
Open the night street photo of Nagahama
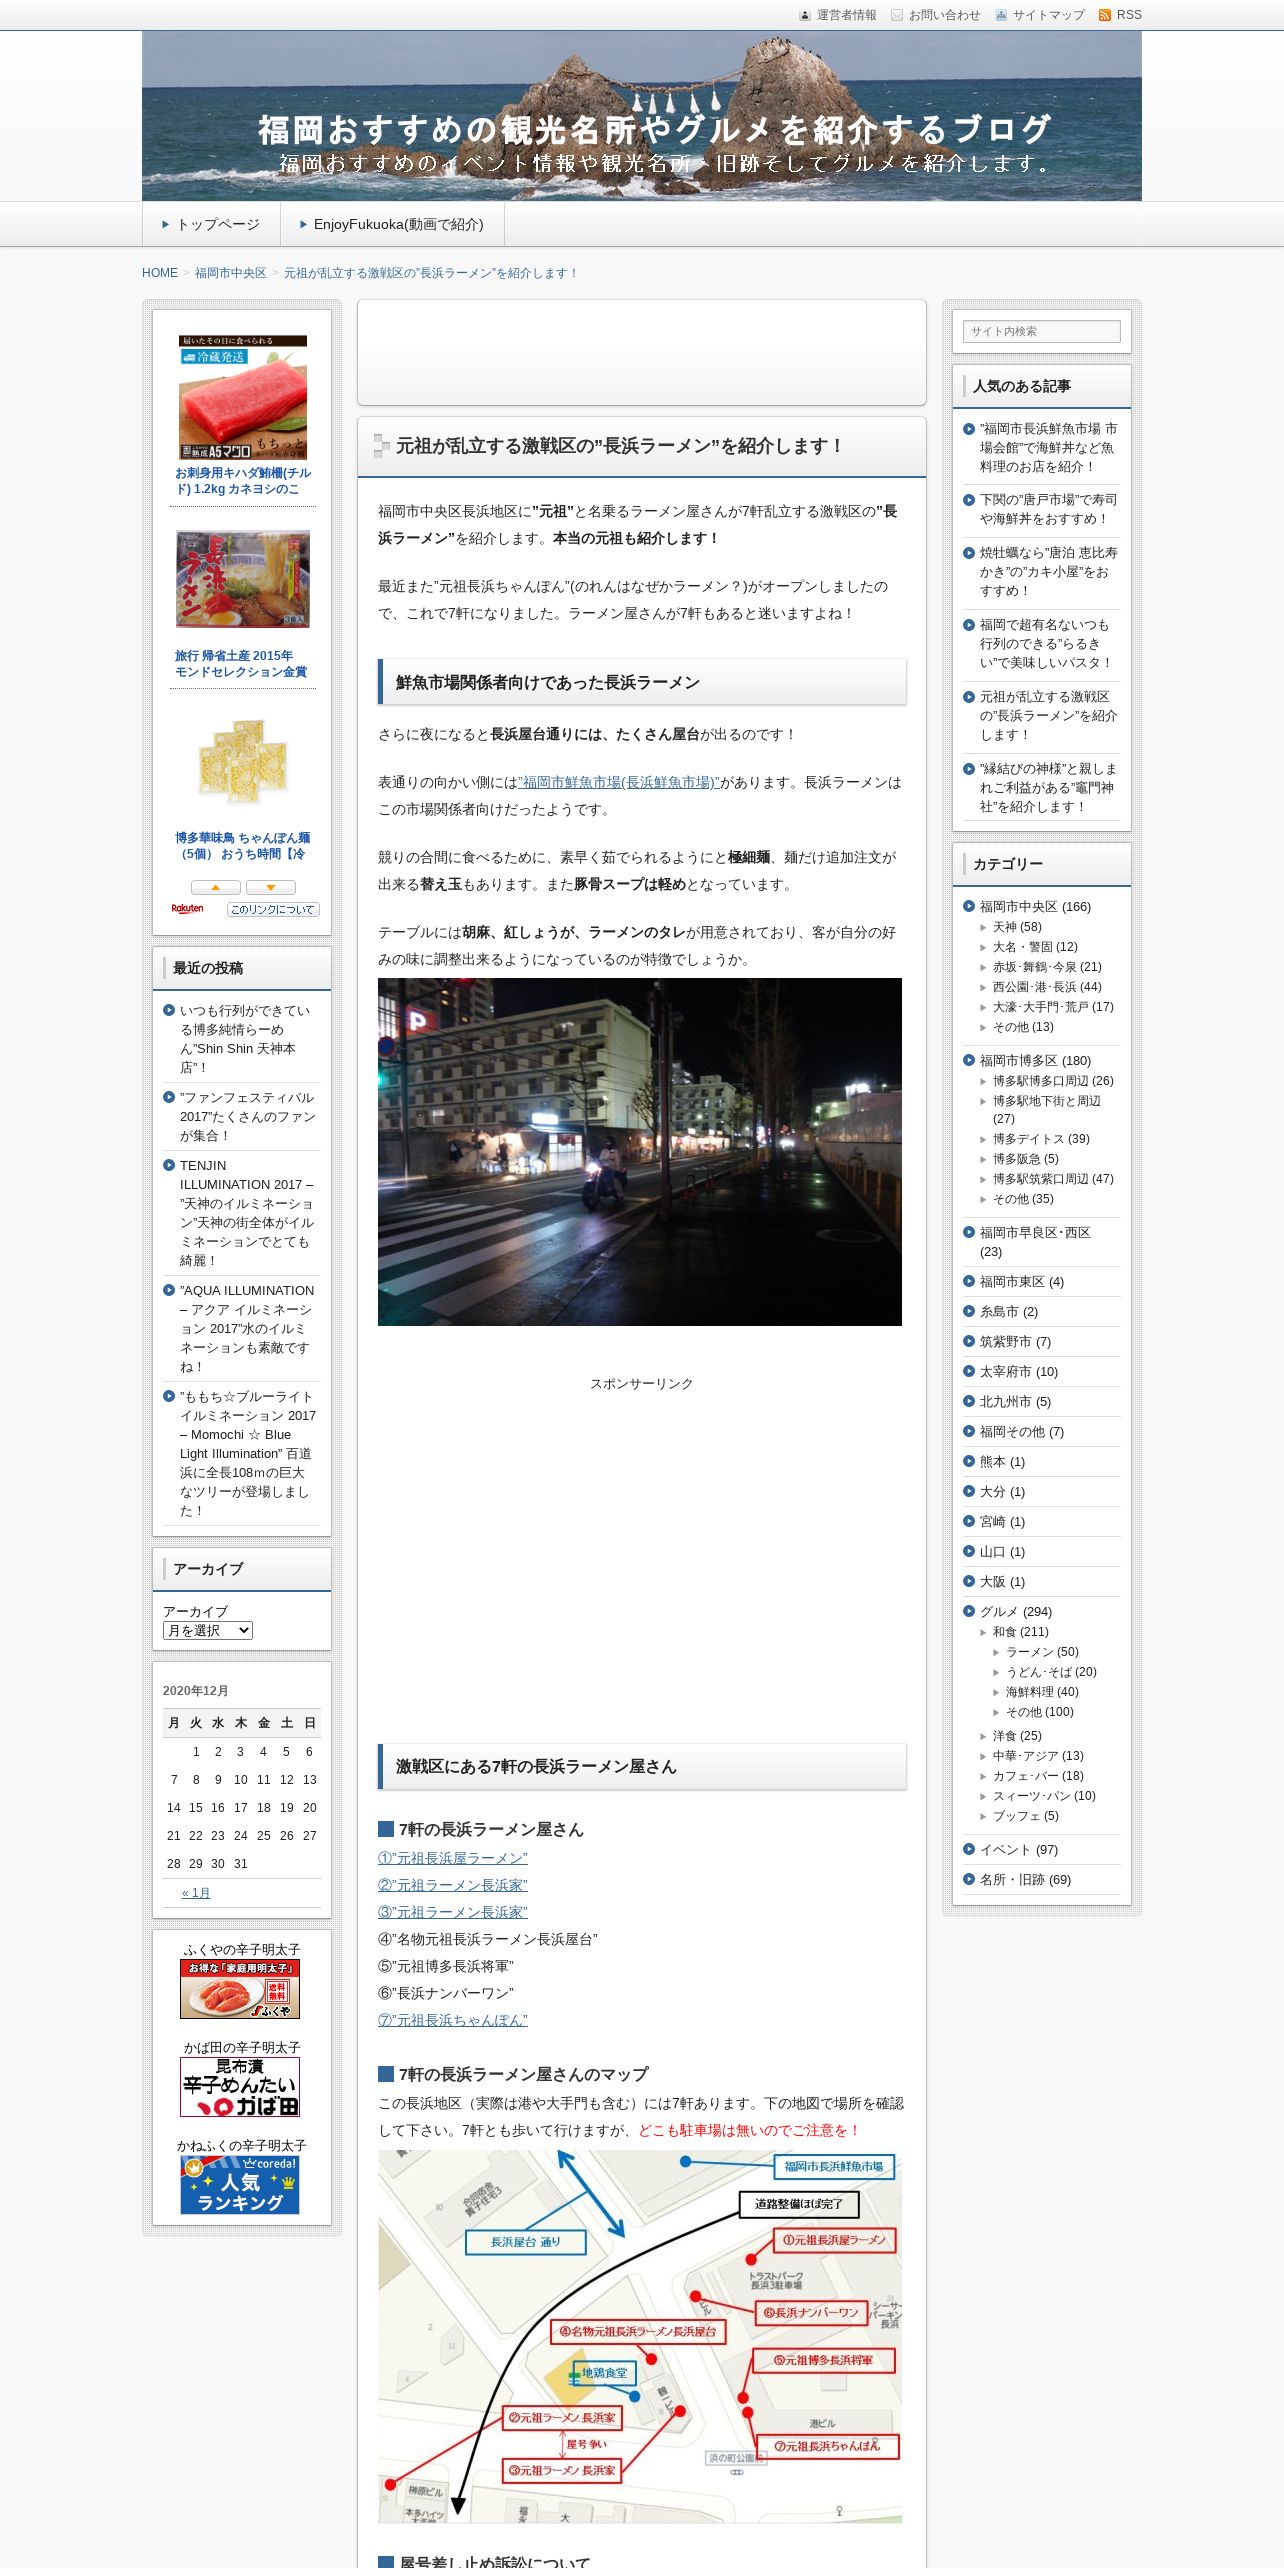click(x=640, y=1152)
